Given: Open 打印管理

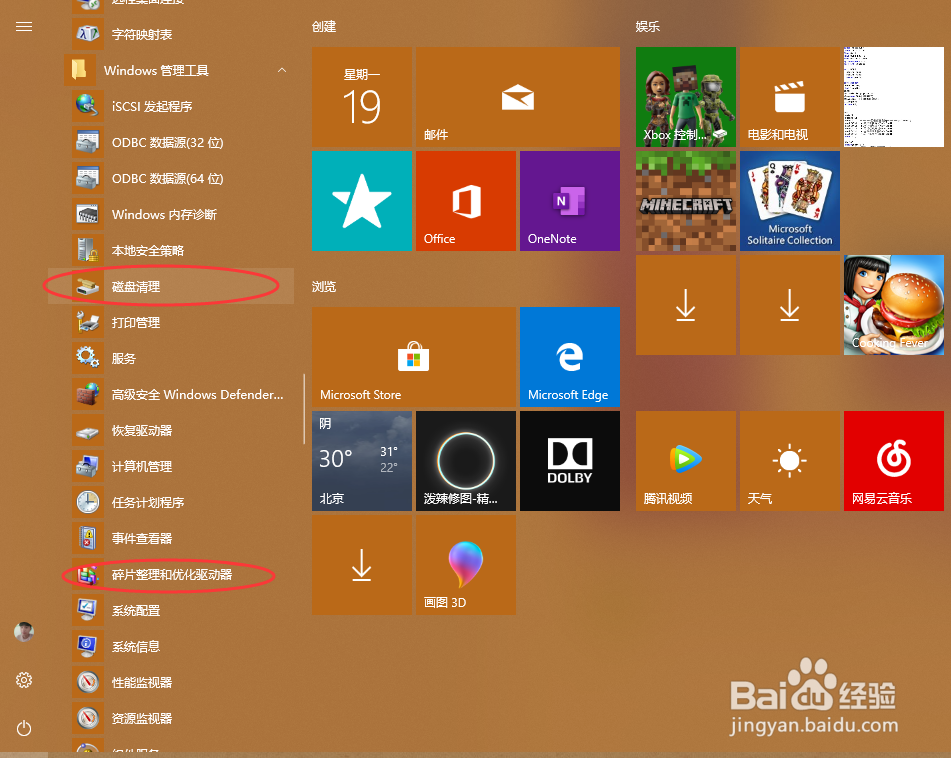Looking at the screenshot, I should click(x=172, y=323).
